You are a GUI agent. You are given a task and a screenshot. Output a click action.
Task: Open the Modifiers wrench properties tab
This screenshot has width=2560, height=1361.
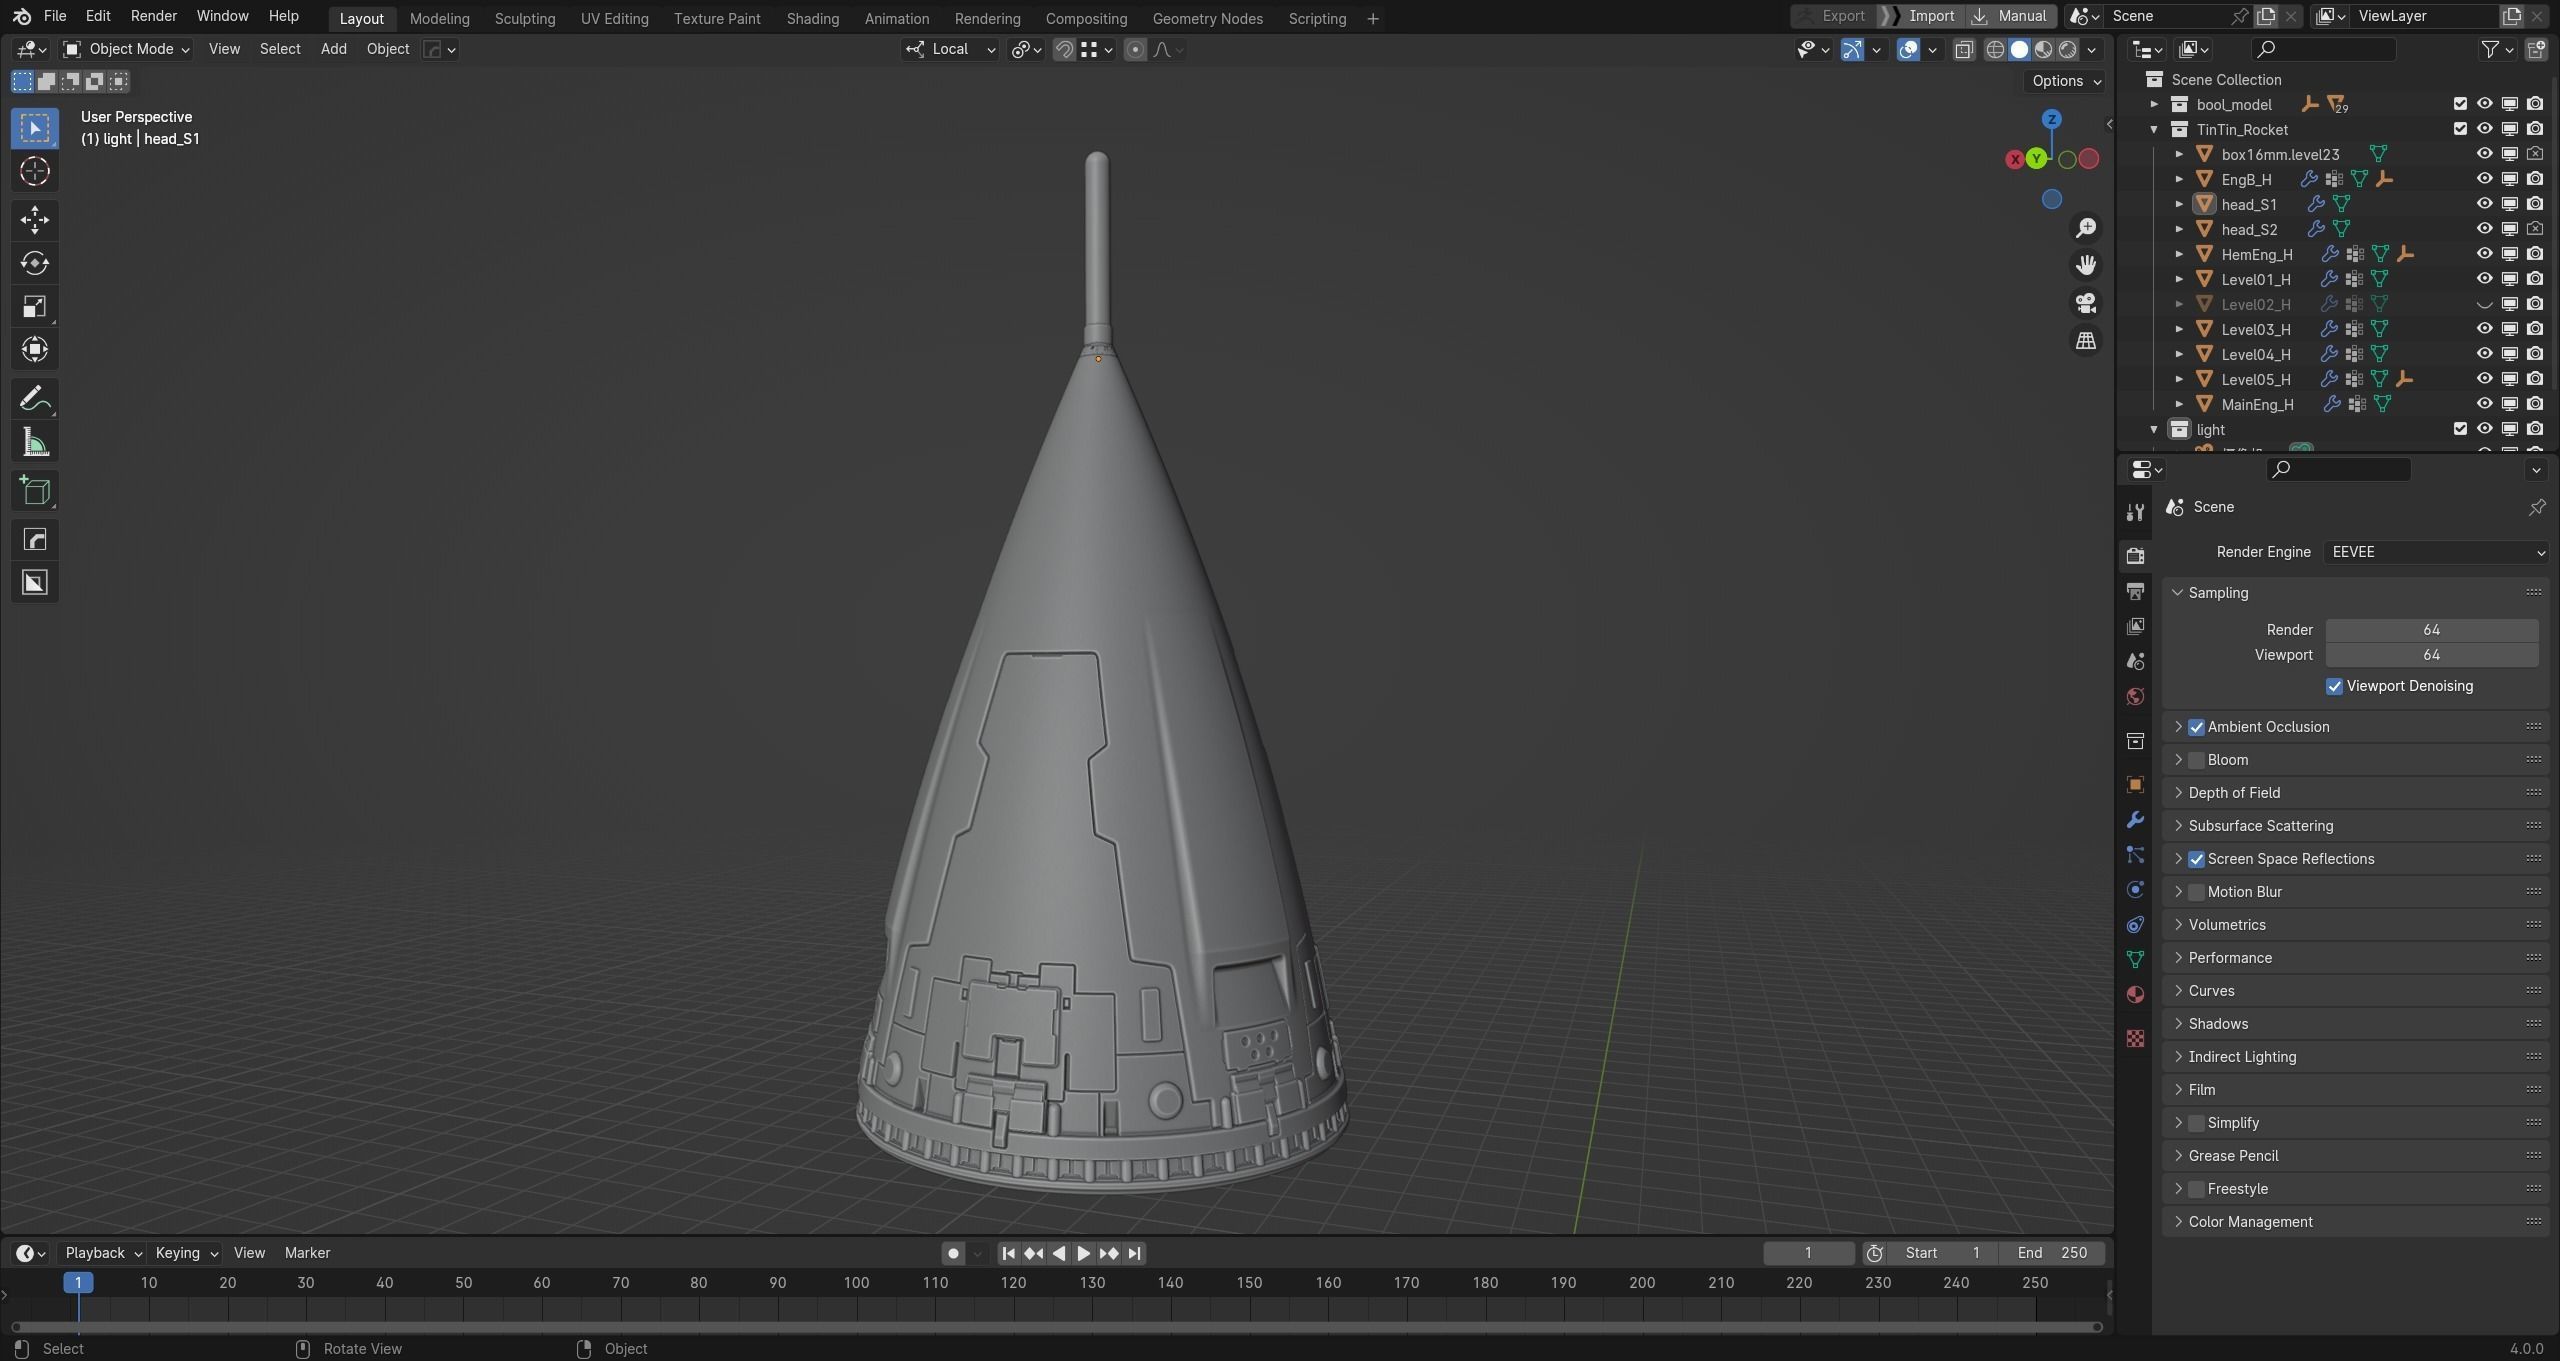tap(2135, 820)
